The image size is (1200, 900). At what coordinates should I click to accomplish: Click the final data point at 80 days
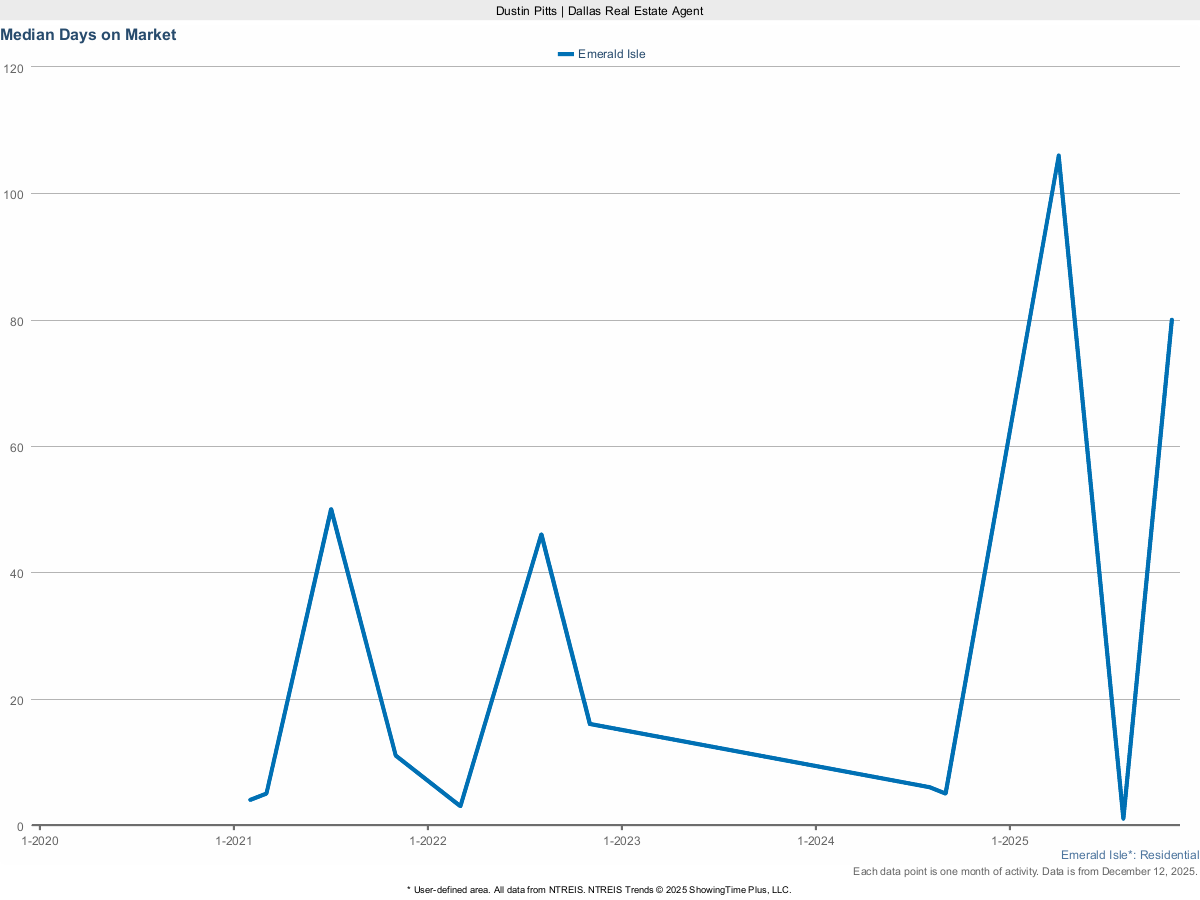coord(1172,320)
